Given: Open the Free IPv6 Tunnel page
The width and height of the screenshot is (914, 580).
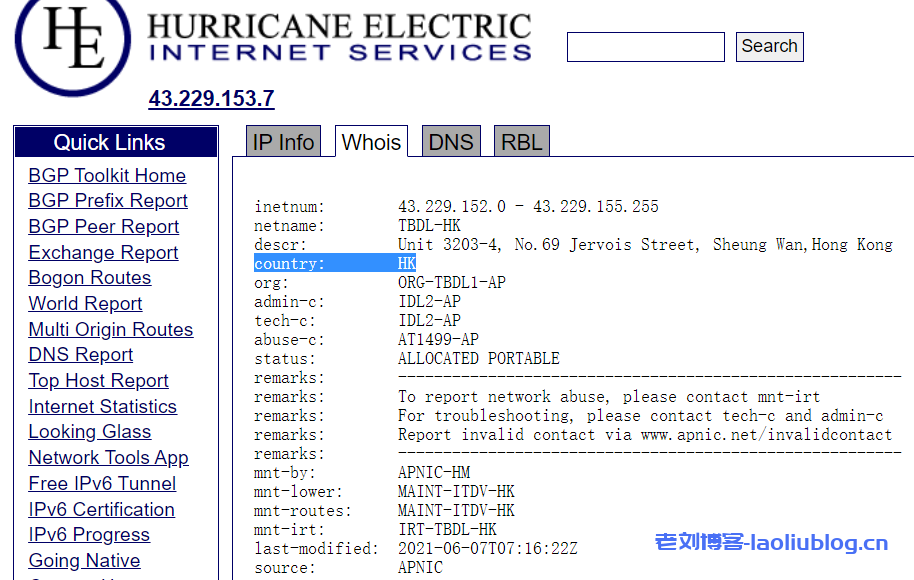Looking at the screenshot, I should [x=101, y=483].
